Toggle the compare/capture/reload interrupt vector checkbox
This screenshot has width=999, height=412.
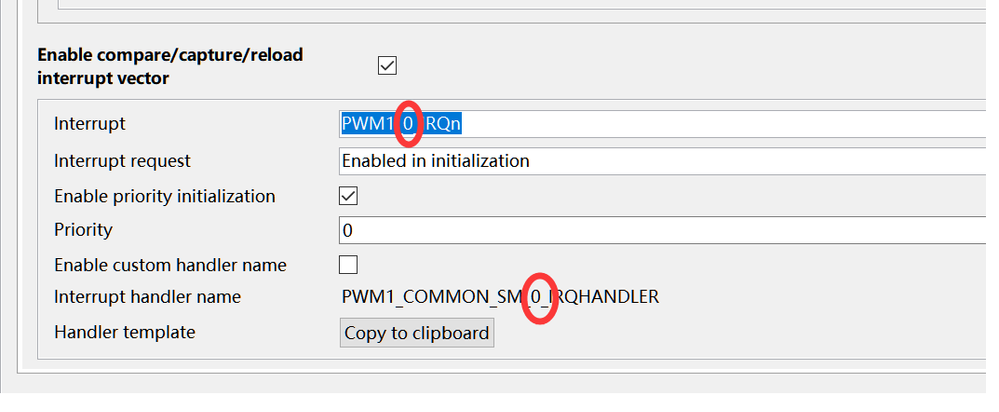[x=387, y=66]
